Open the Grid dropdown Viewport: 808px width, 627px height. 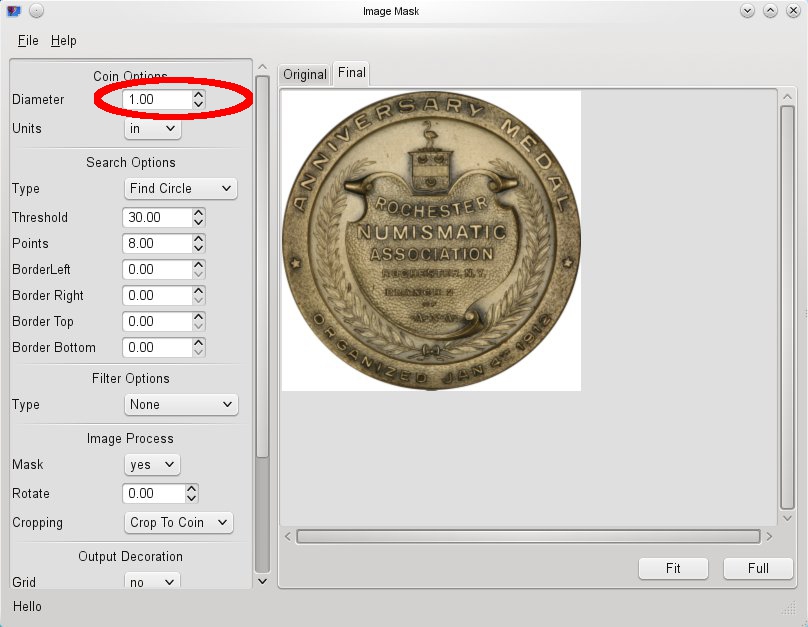pyautogui.click(x=152, y=582)
